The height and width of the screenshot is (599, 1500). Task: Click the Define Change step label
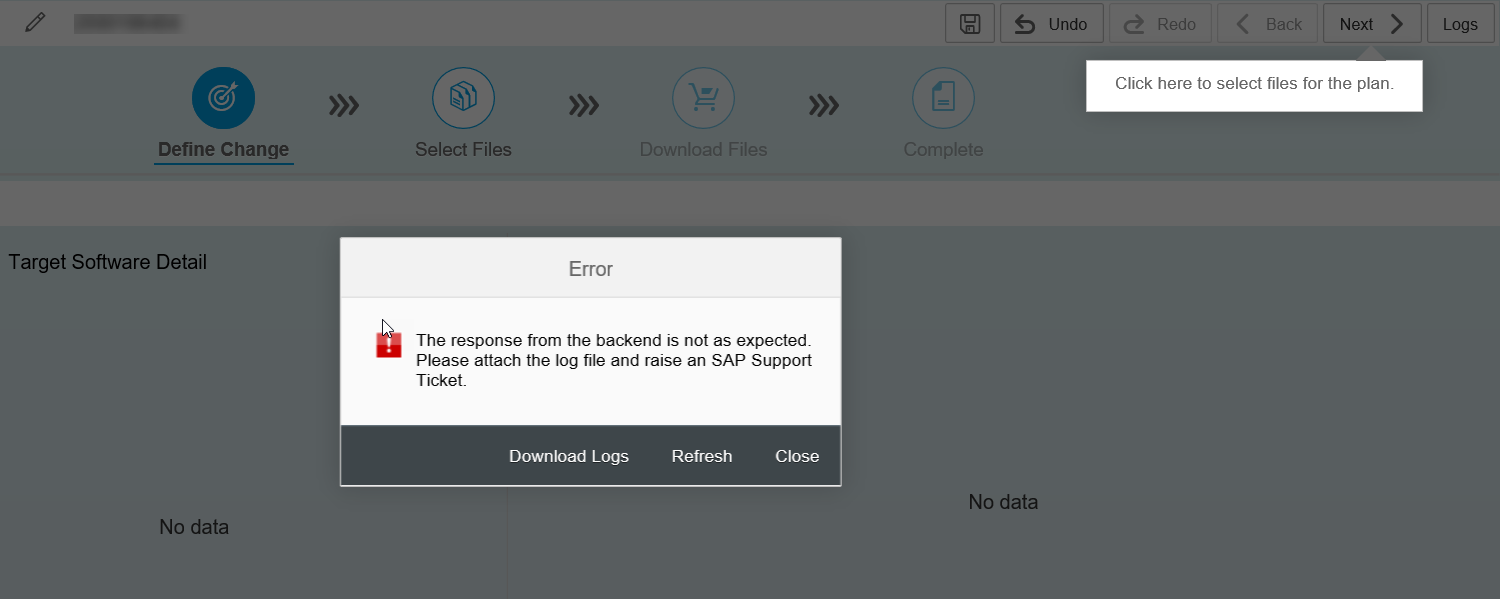(223, 150)
